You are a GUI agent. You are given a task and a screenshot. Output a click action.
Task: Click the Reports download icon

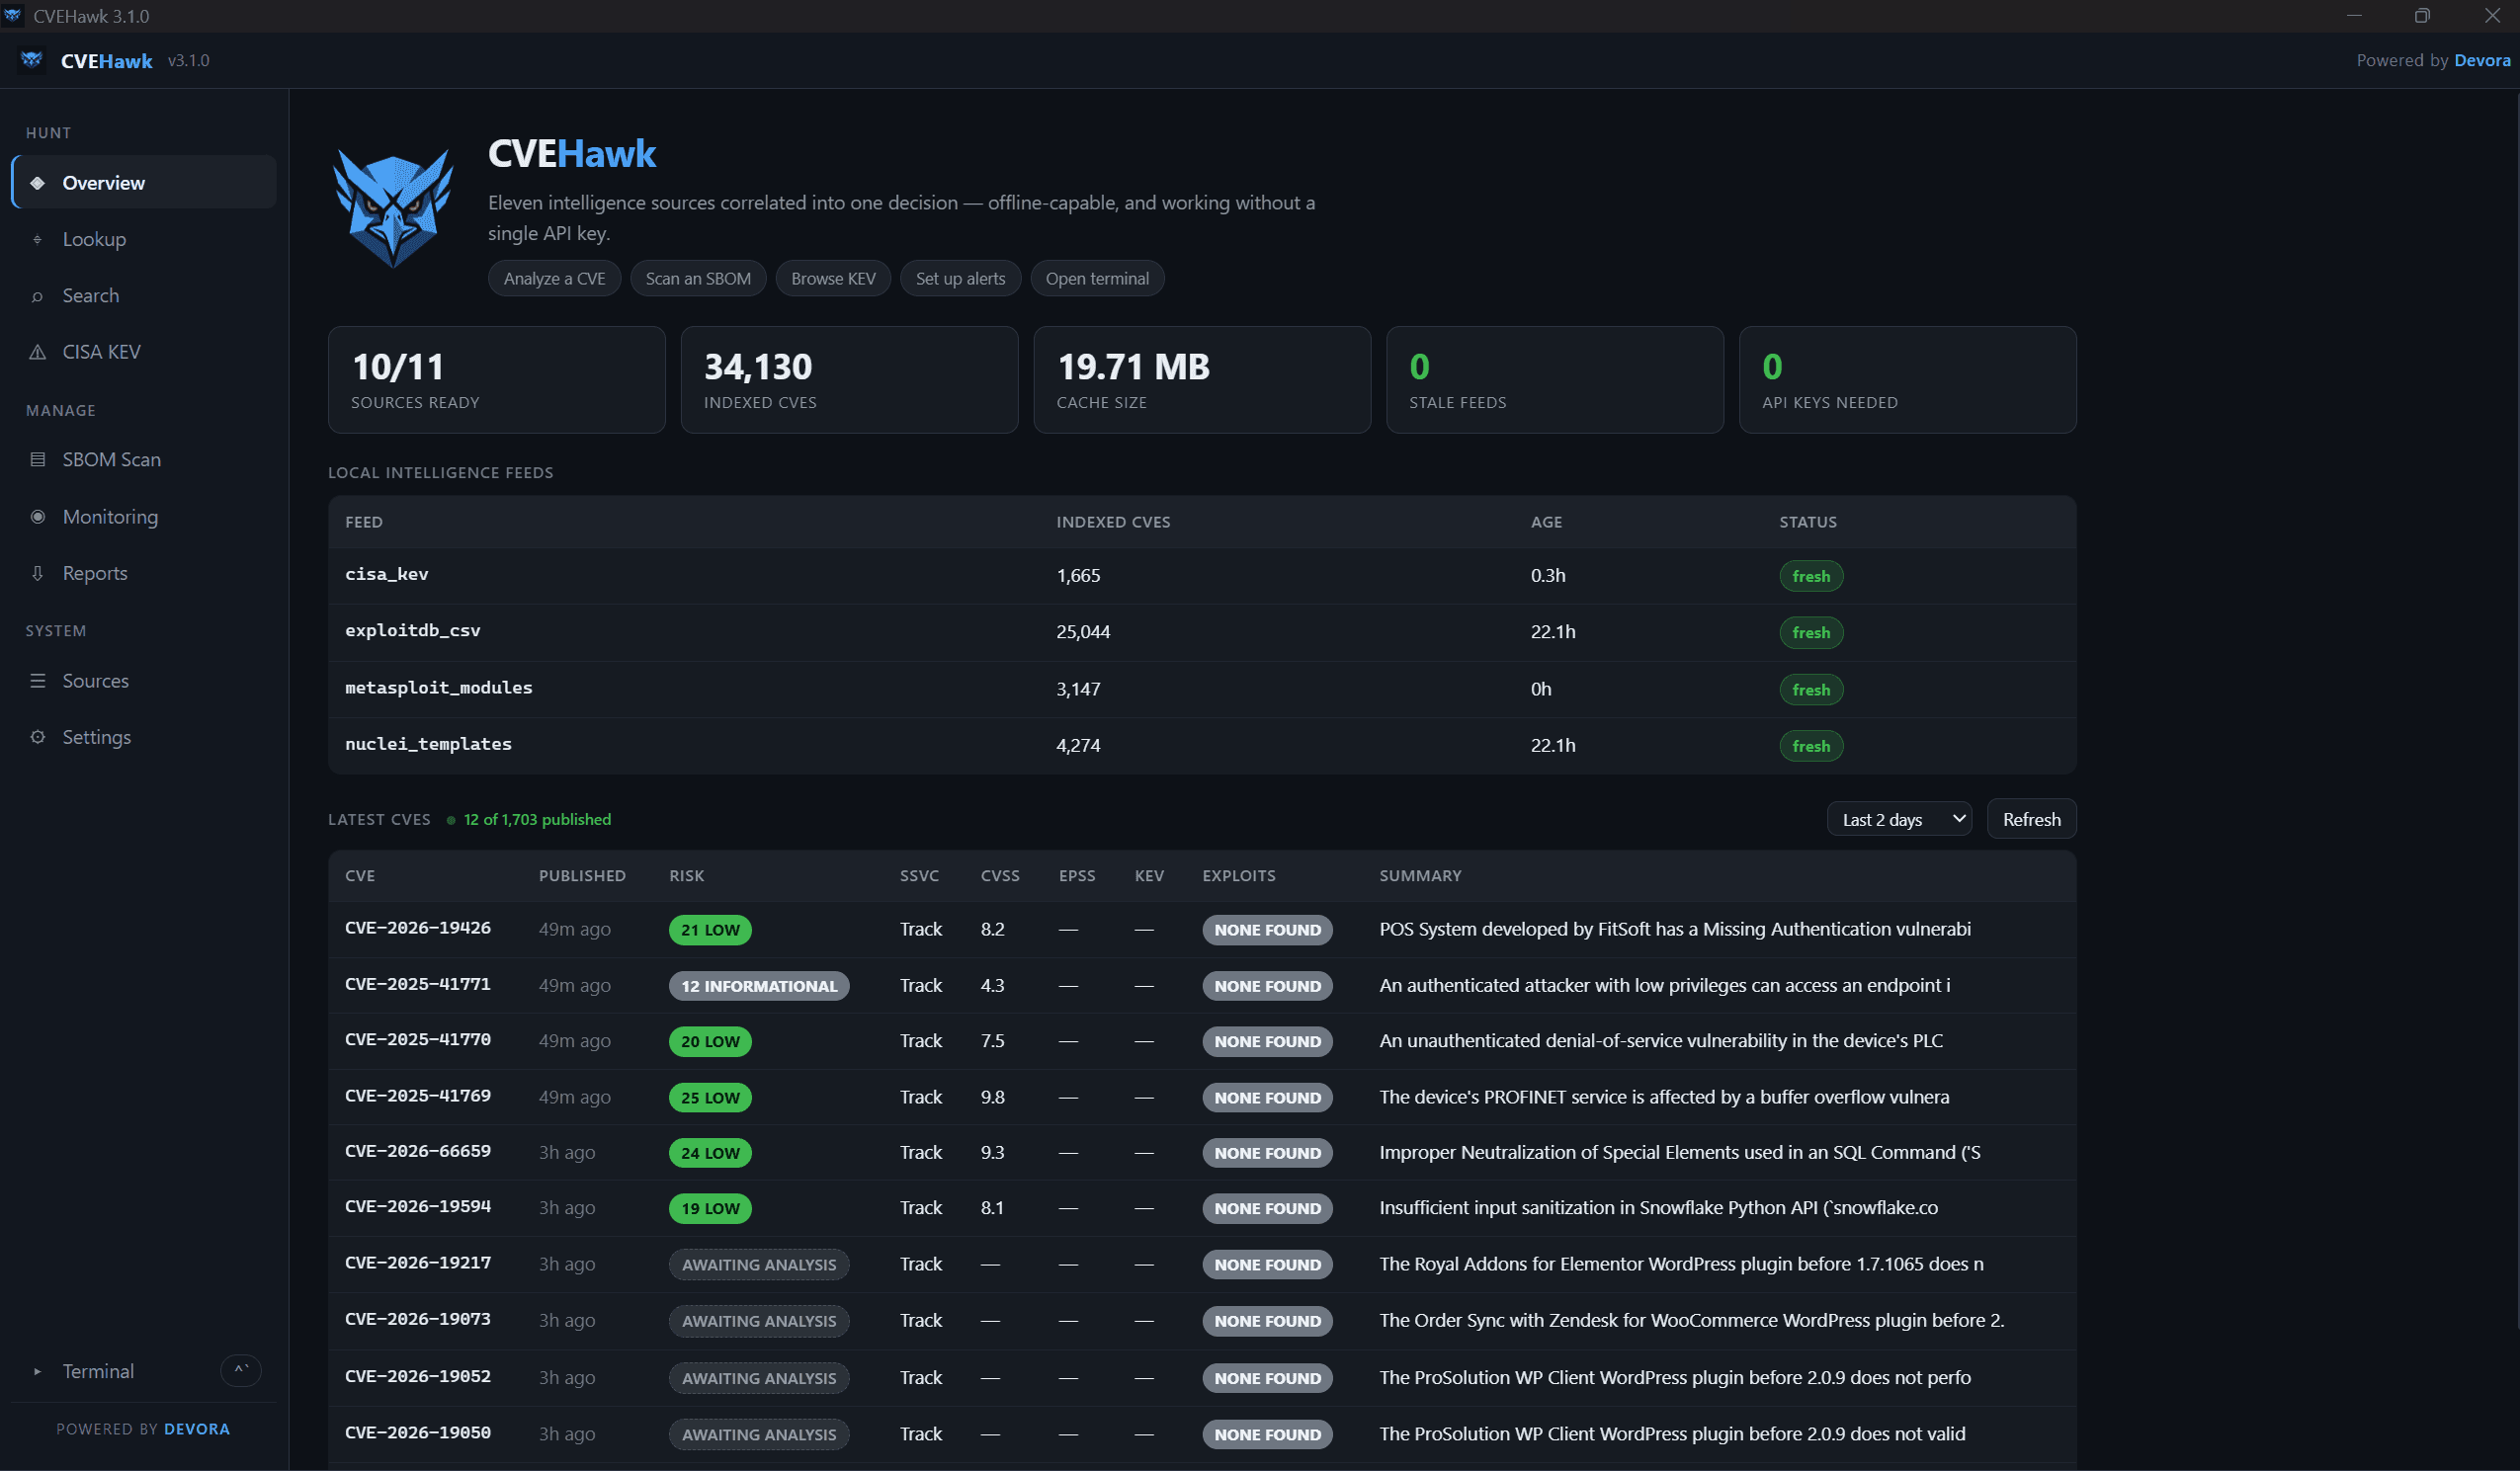click(38, 573)
